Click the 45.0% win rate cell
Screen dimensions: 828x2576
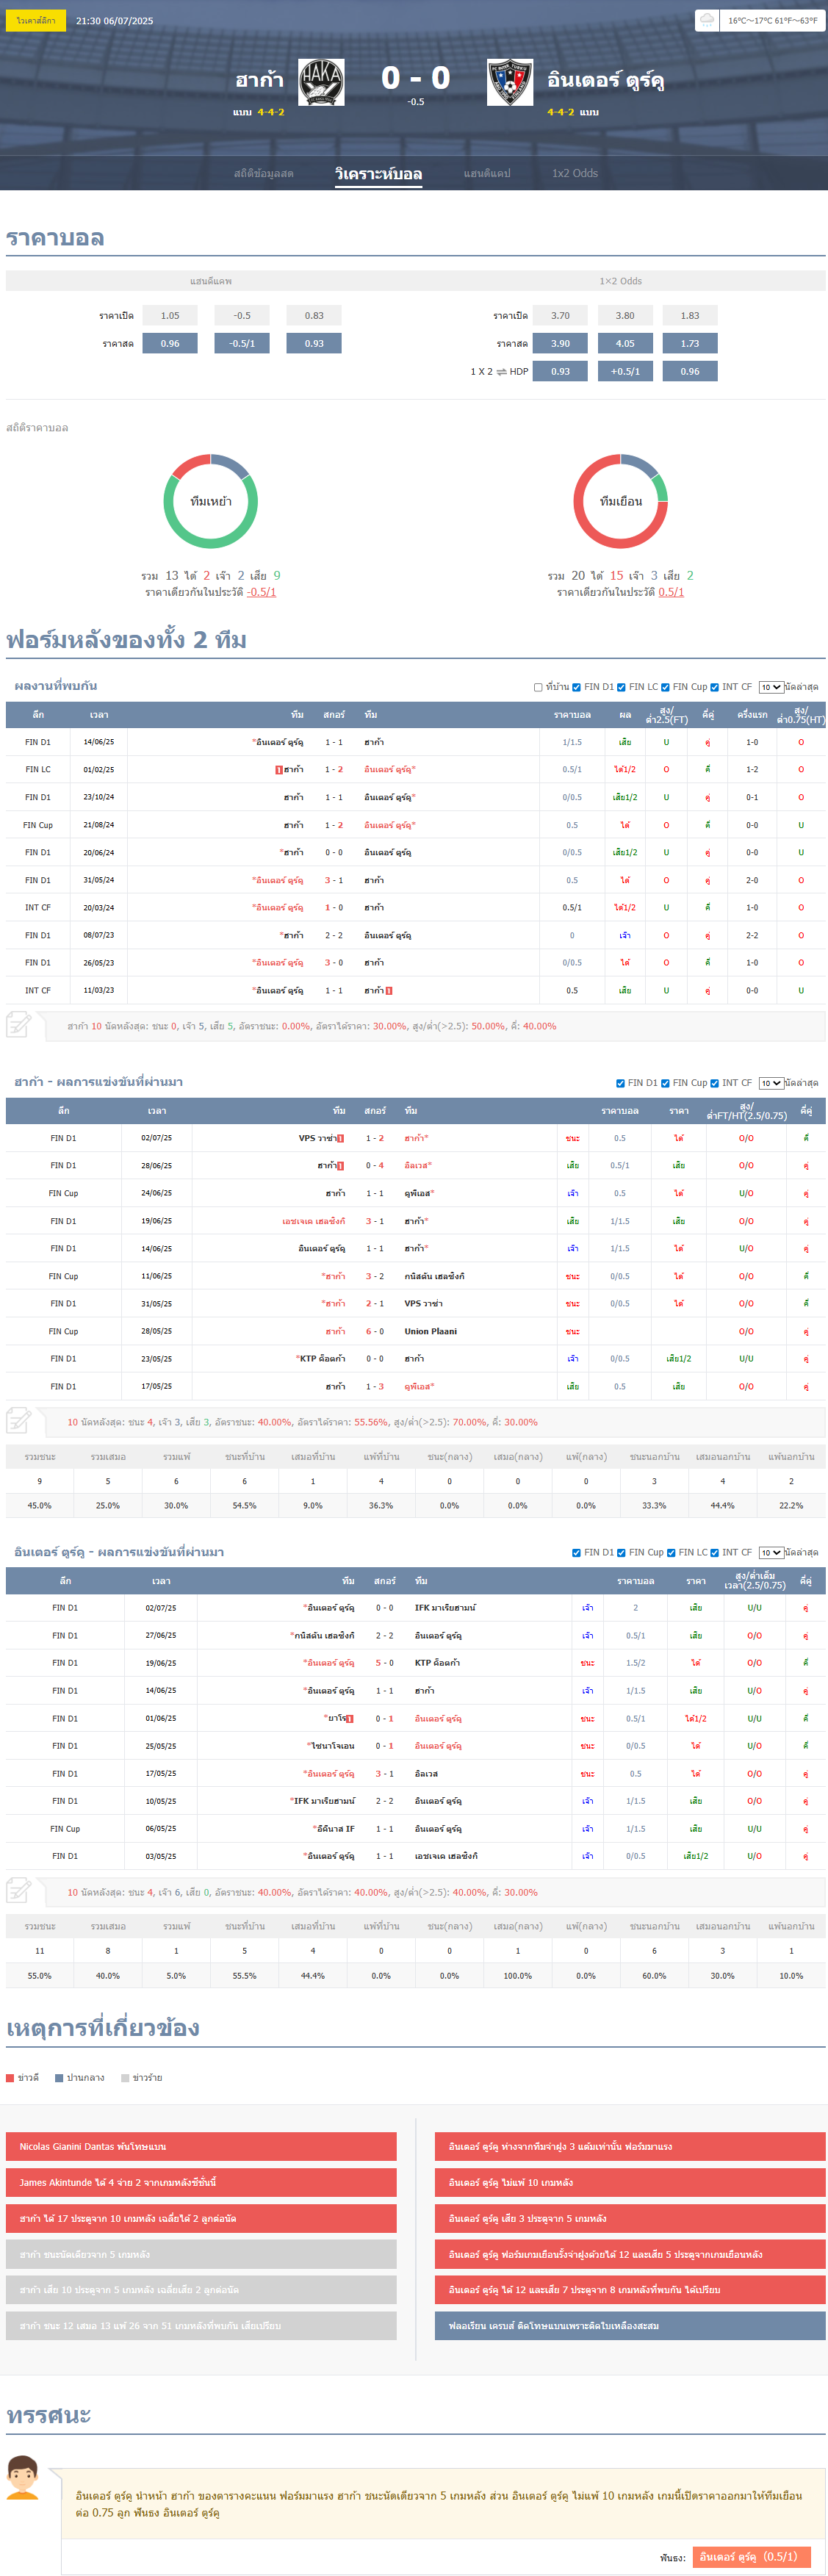(x=39, y=1505)
